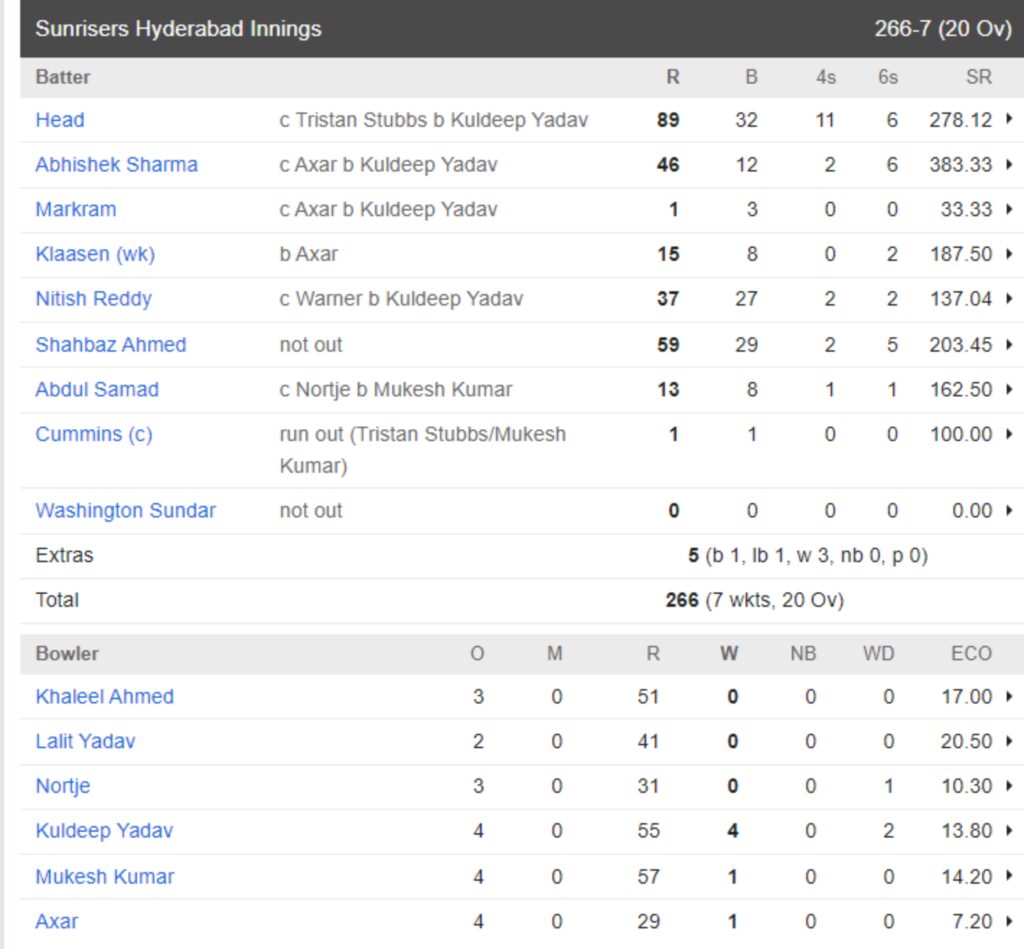Click the 'b Axar' dismissal text
Image resolution: width=1024 pixels, height=949 pixels.
[308, 254]
